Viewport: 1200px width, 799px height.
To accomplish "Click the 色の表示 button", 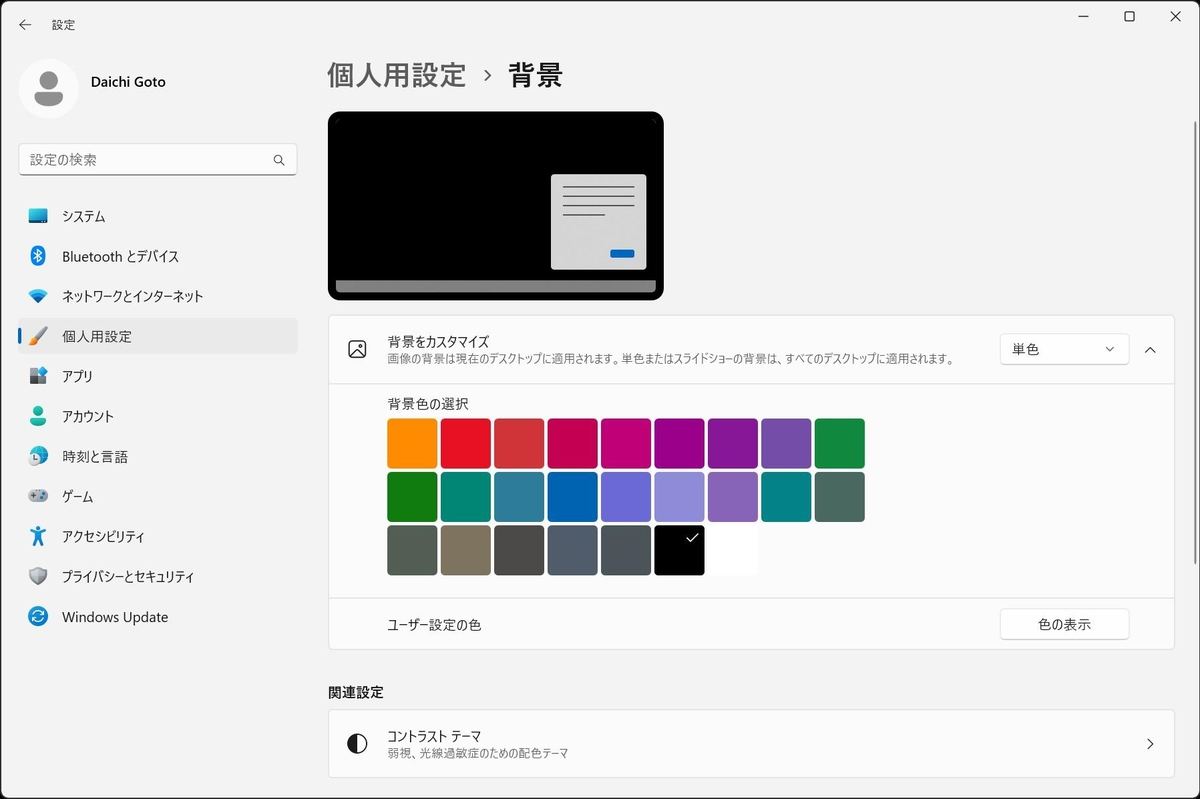I will click(x=1064, y=624).
